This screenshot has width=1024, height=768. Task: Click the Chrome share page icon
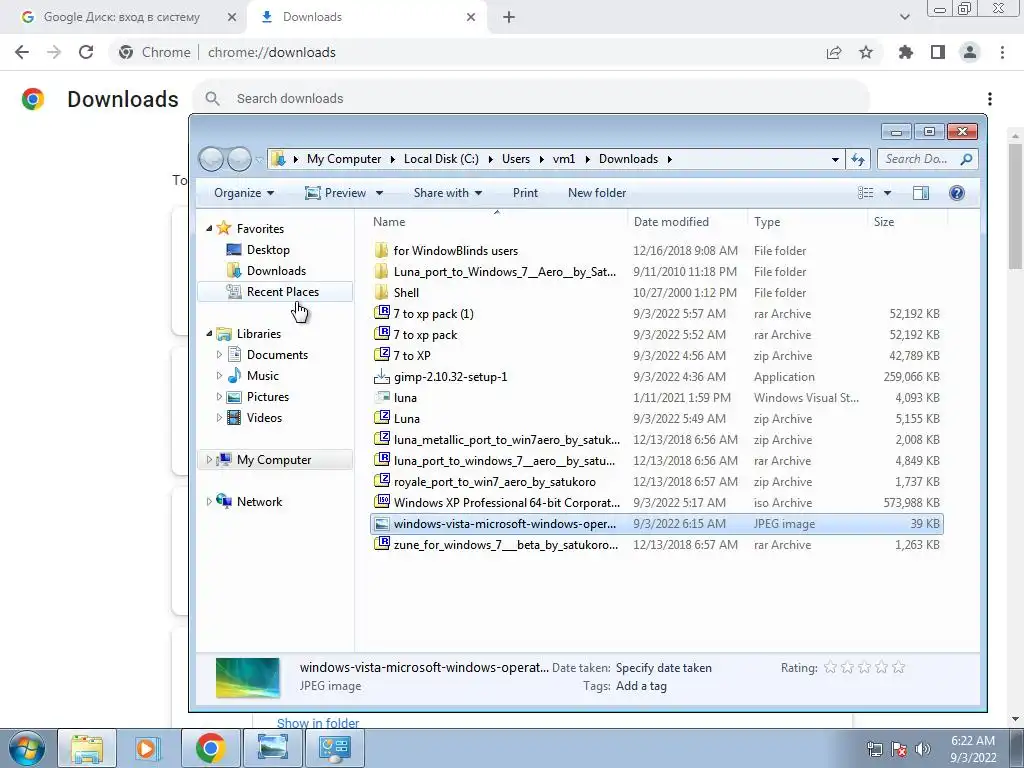tap(834, 52)
